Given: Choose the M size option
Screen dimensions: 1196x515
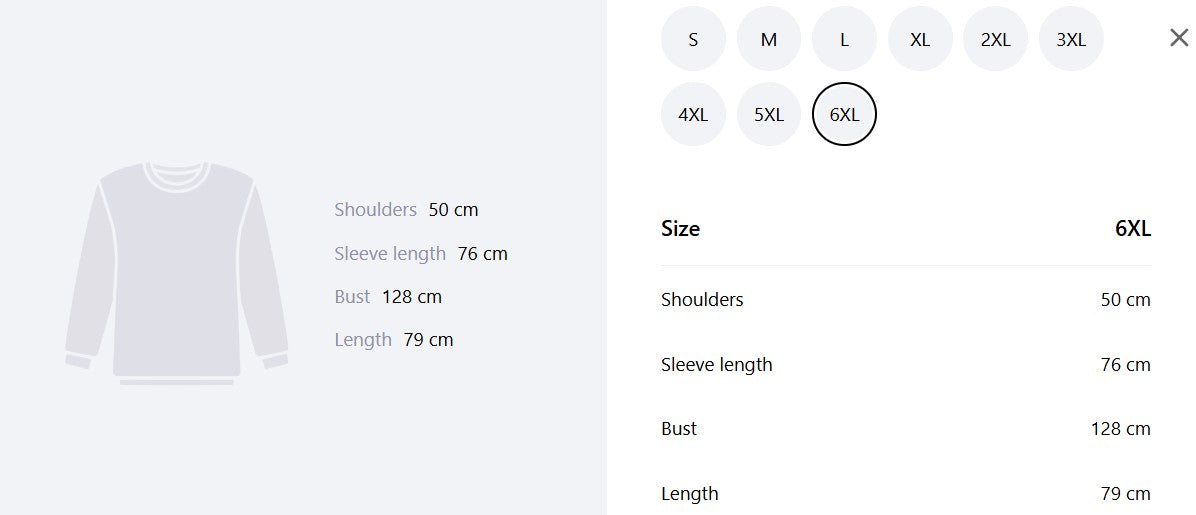Looking at the screenshot, I should (x=768, y=39).
